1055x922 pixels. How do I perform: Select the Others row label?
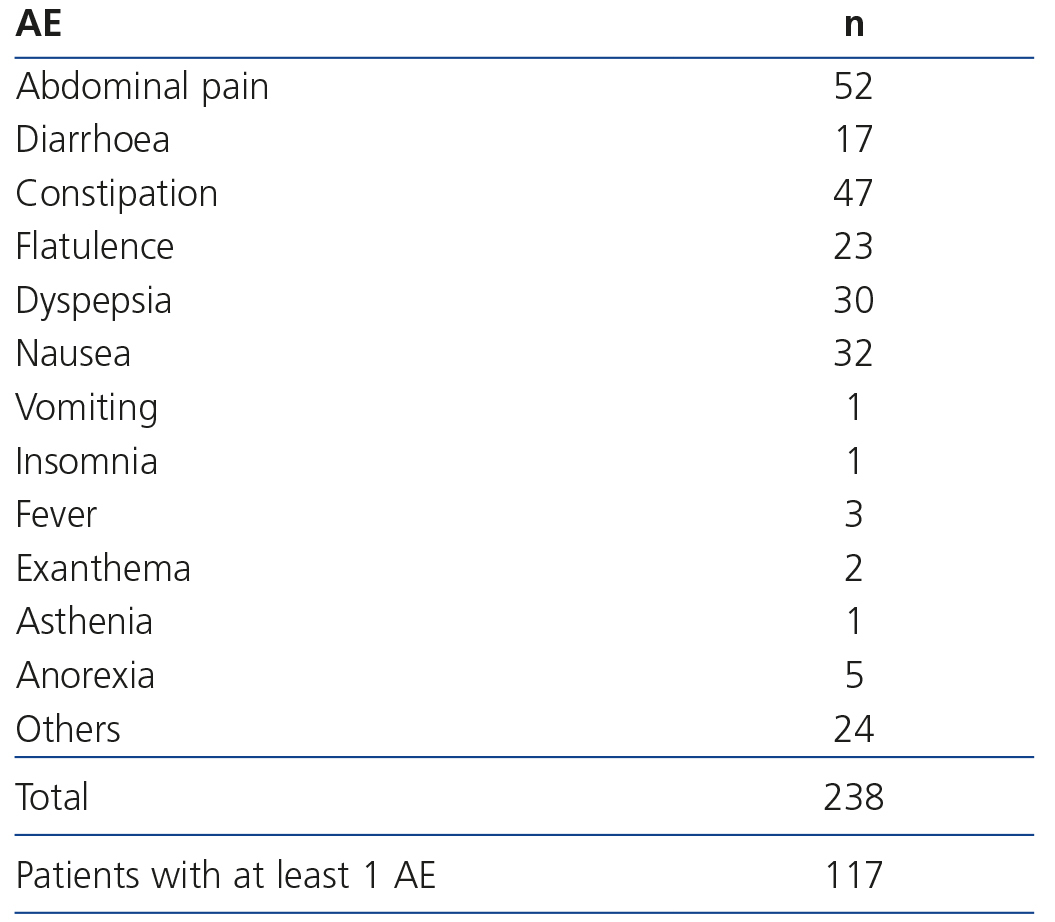(68, 729)
